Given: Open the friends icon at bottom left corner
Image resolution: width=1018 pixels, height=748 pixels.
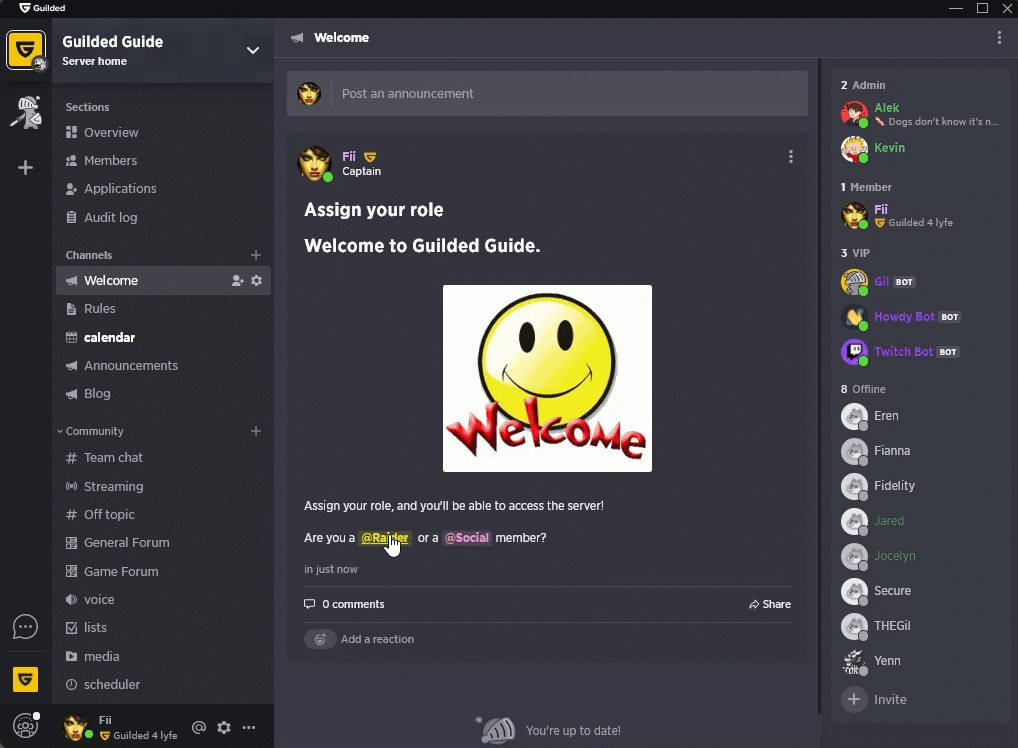Looking at the screenshot, I should click(x=25, y=726).
